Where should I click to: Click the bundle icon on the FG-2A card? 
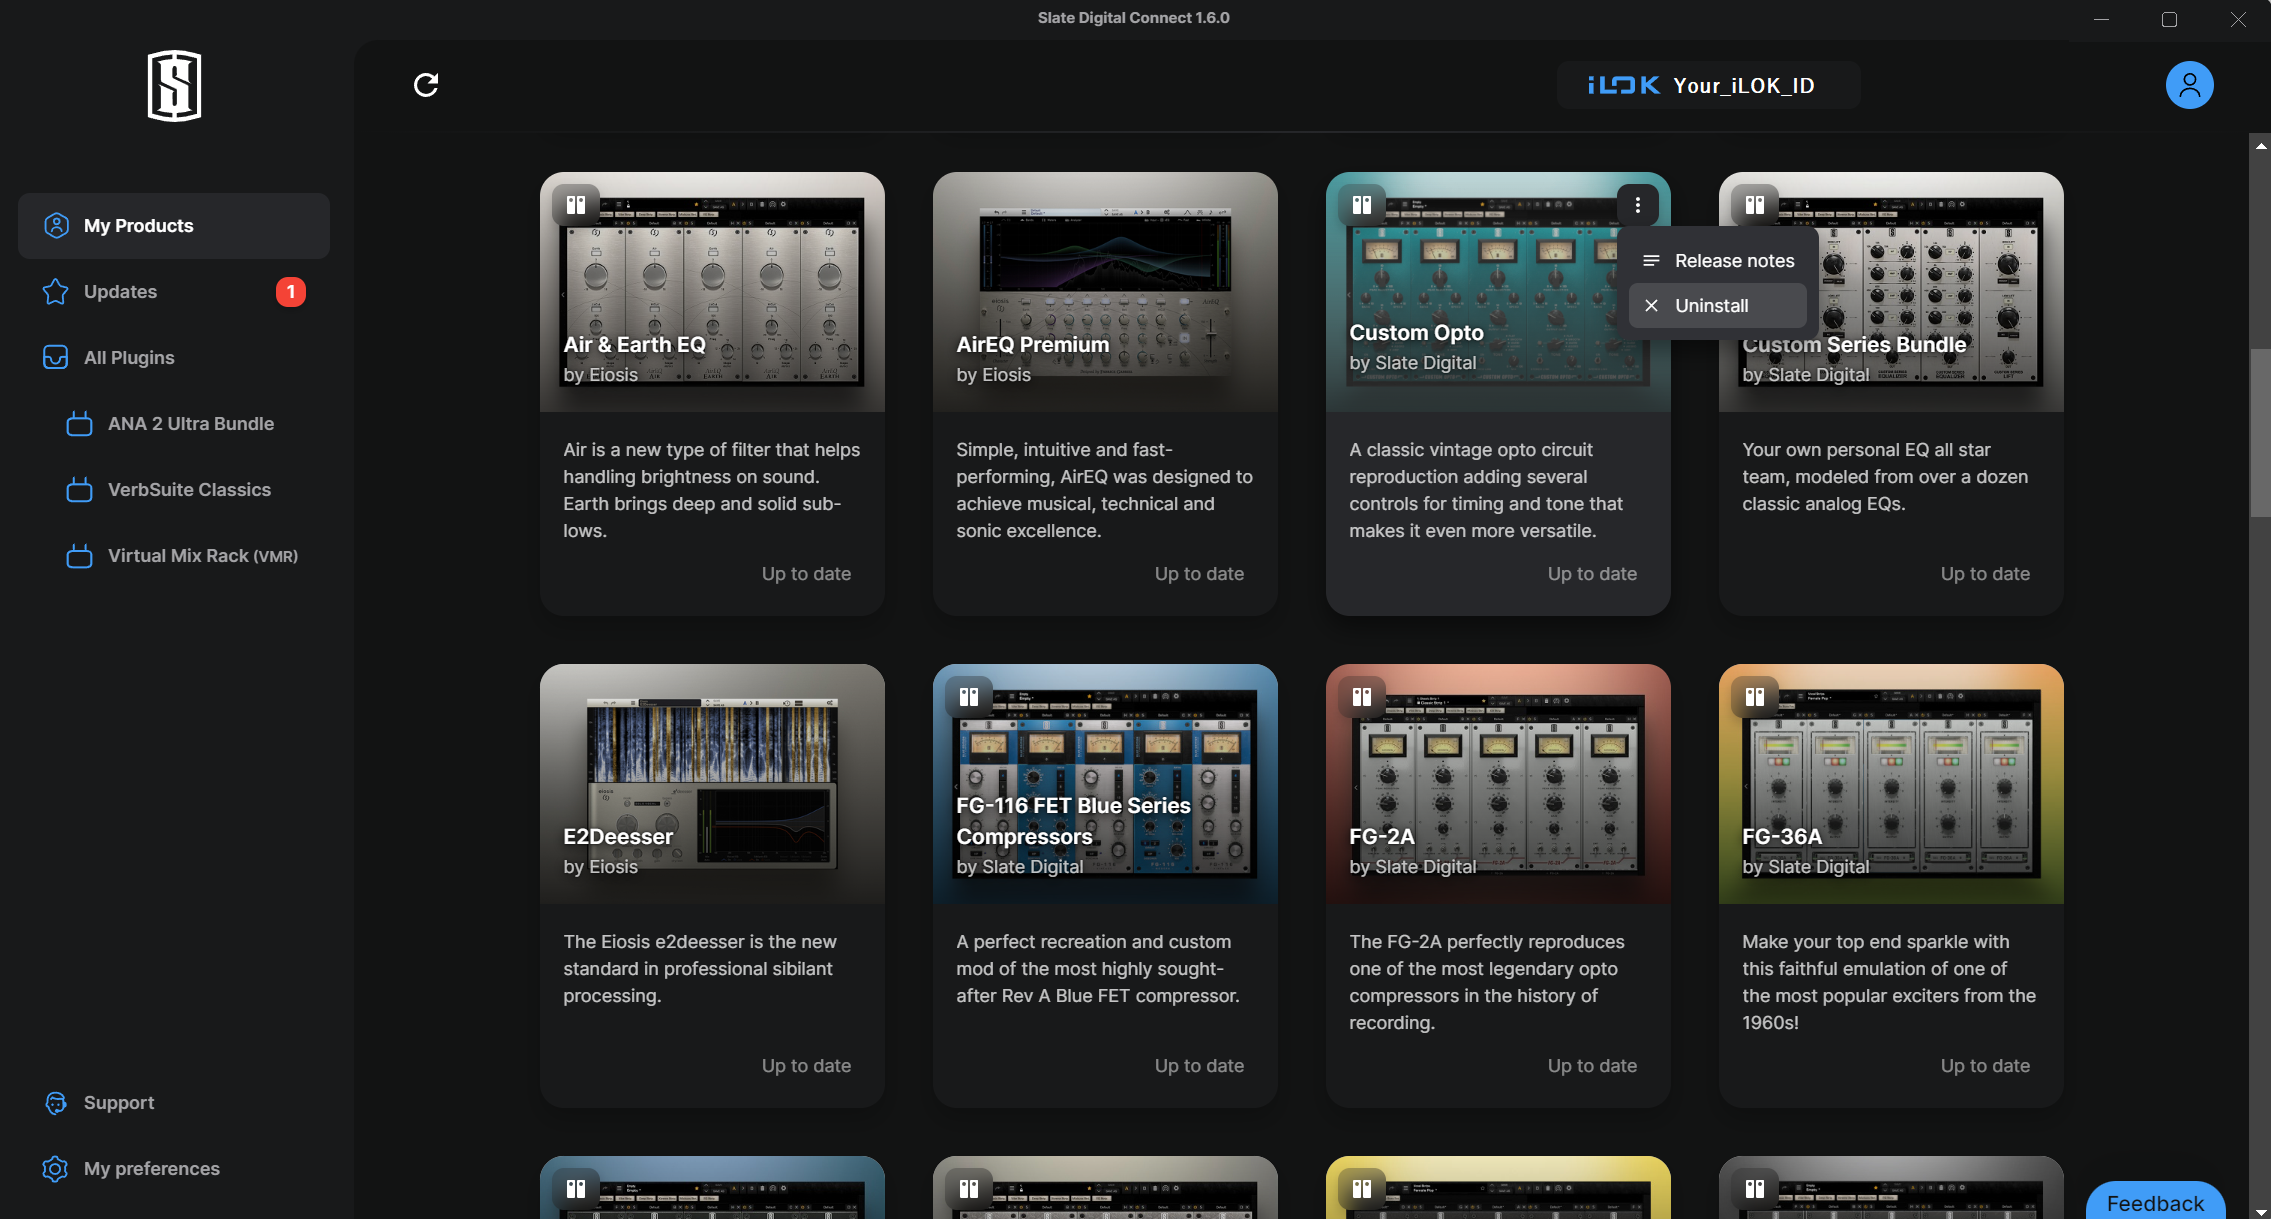click(x=1362, y=697)
